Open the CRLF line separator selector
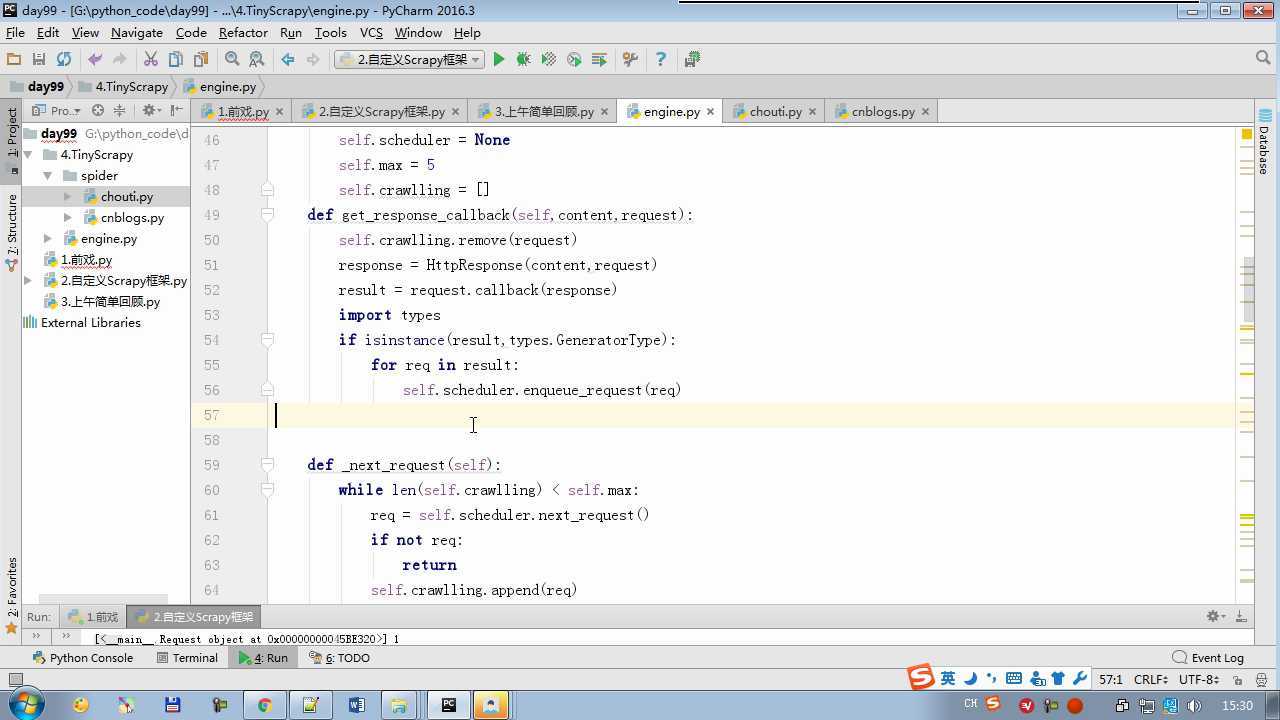This screenshot has width=1280, height=720. pos(1150,679)
